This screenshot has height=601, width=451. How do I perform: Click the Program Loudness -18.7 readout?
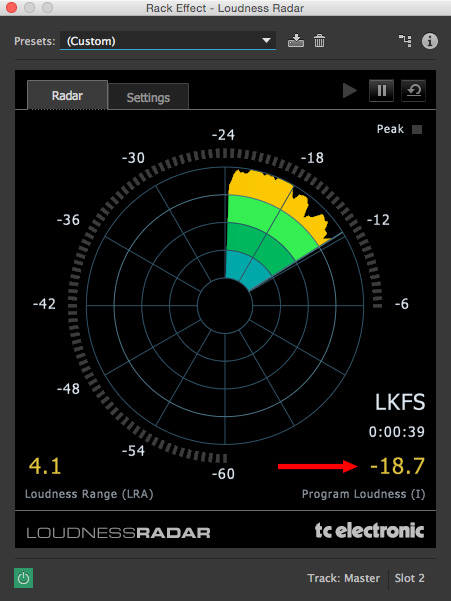(x=397, y=466)
